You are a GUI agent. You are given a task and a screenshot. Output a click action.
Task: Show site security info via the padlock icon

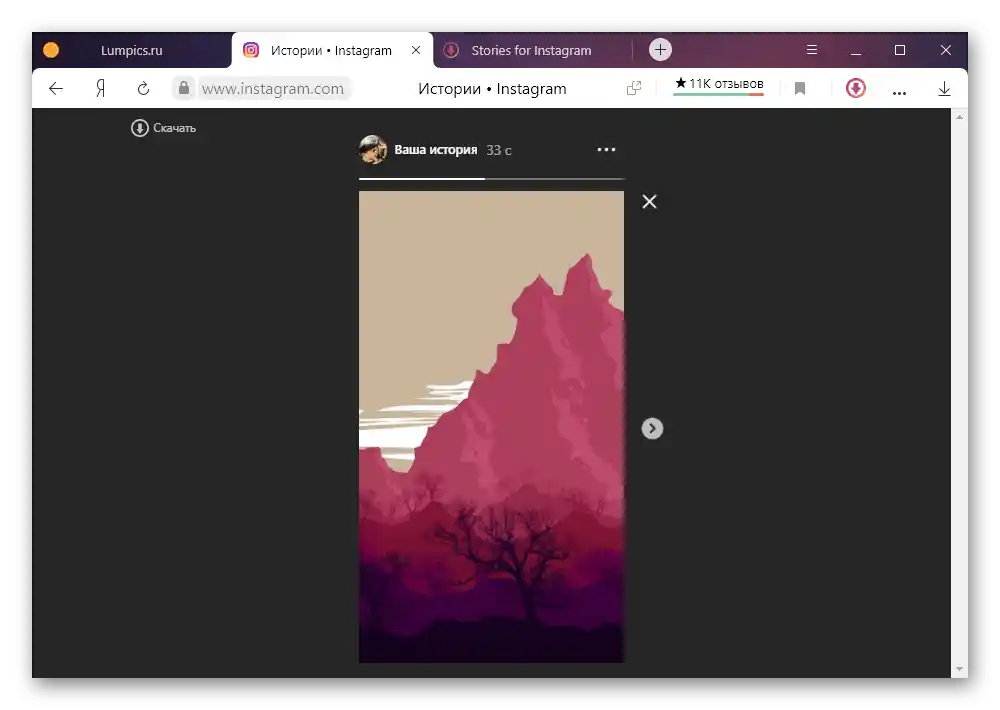[x=184, y=87]
